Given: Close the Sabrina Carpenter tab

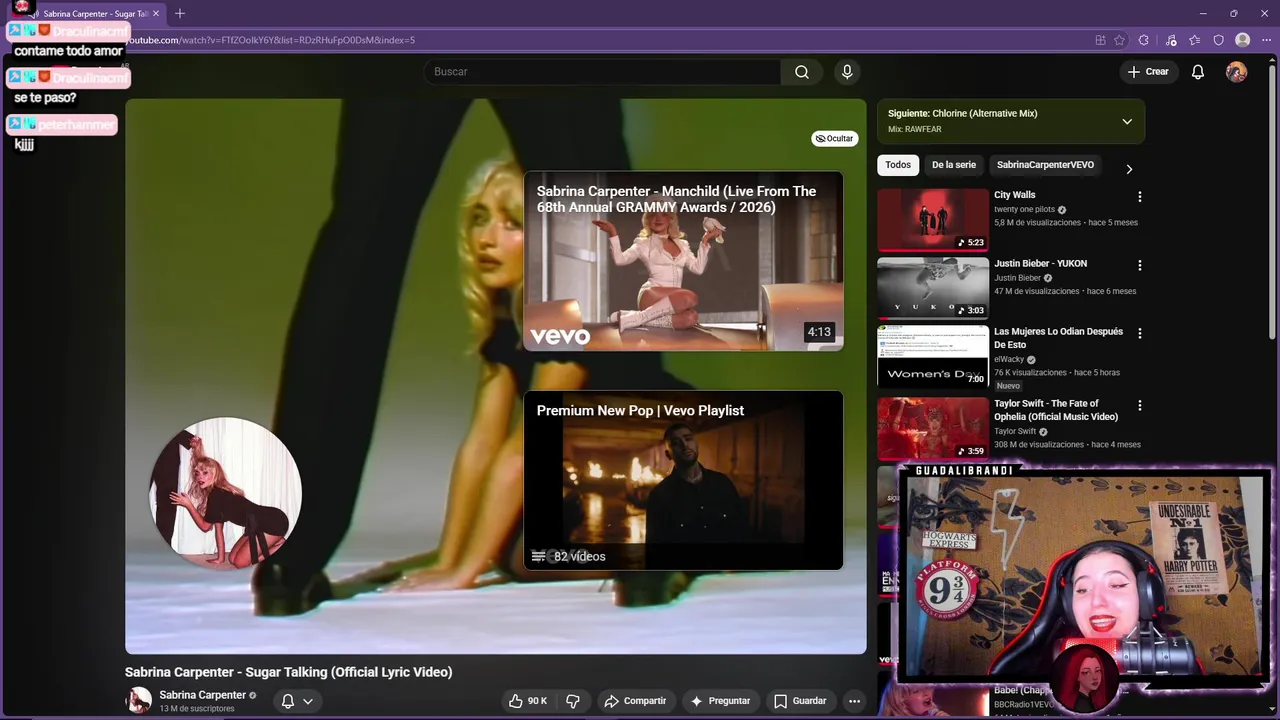Looking at the screenshot, I should [156, 14].
